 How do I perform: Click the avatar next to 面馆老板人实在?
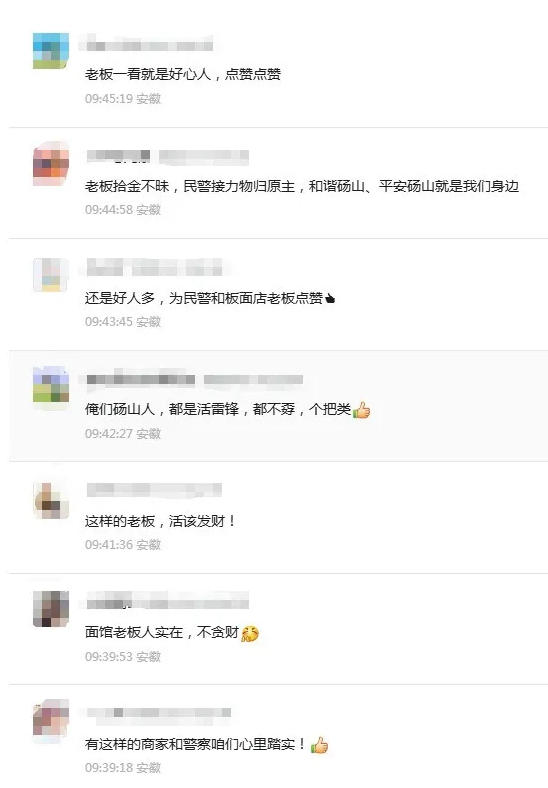pyautogui.click(x=51, y=609)
